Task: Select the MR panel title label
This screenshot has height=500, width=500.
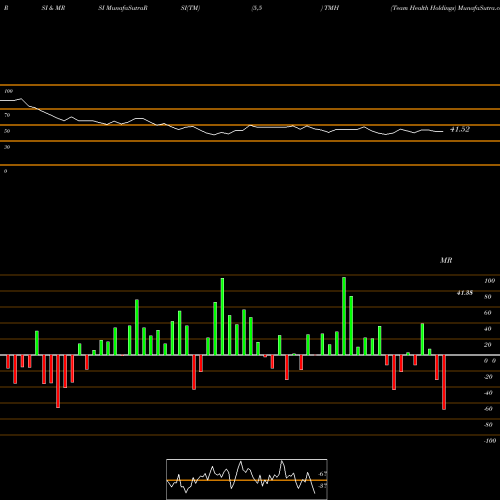Action: tap(446, 260)
